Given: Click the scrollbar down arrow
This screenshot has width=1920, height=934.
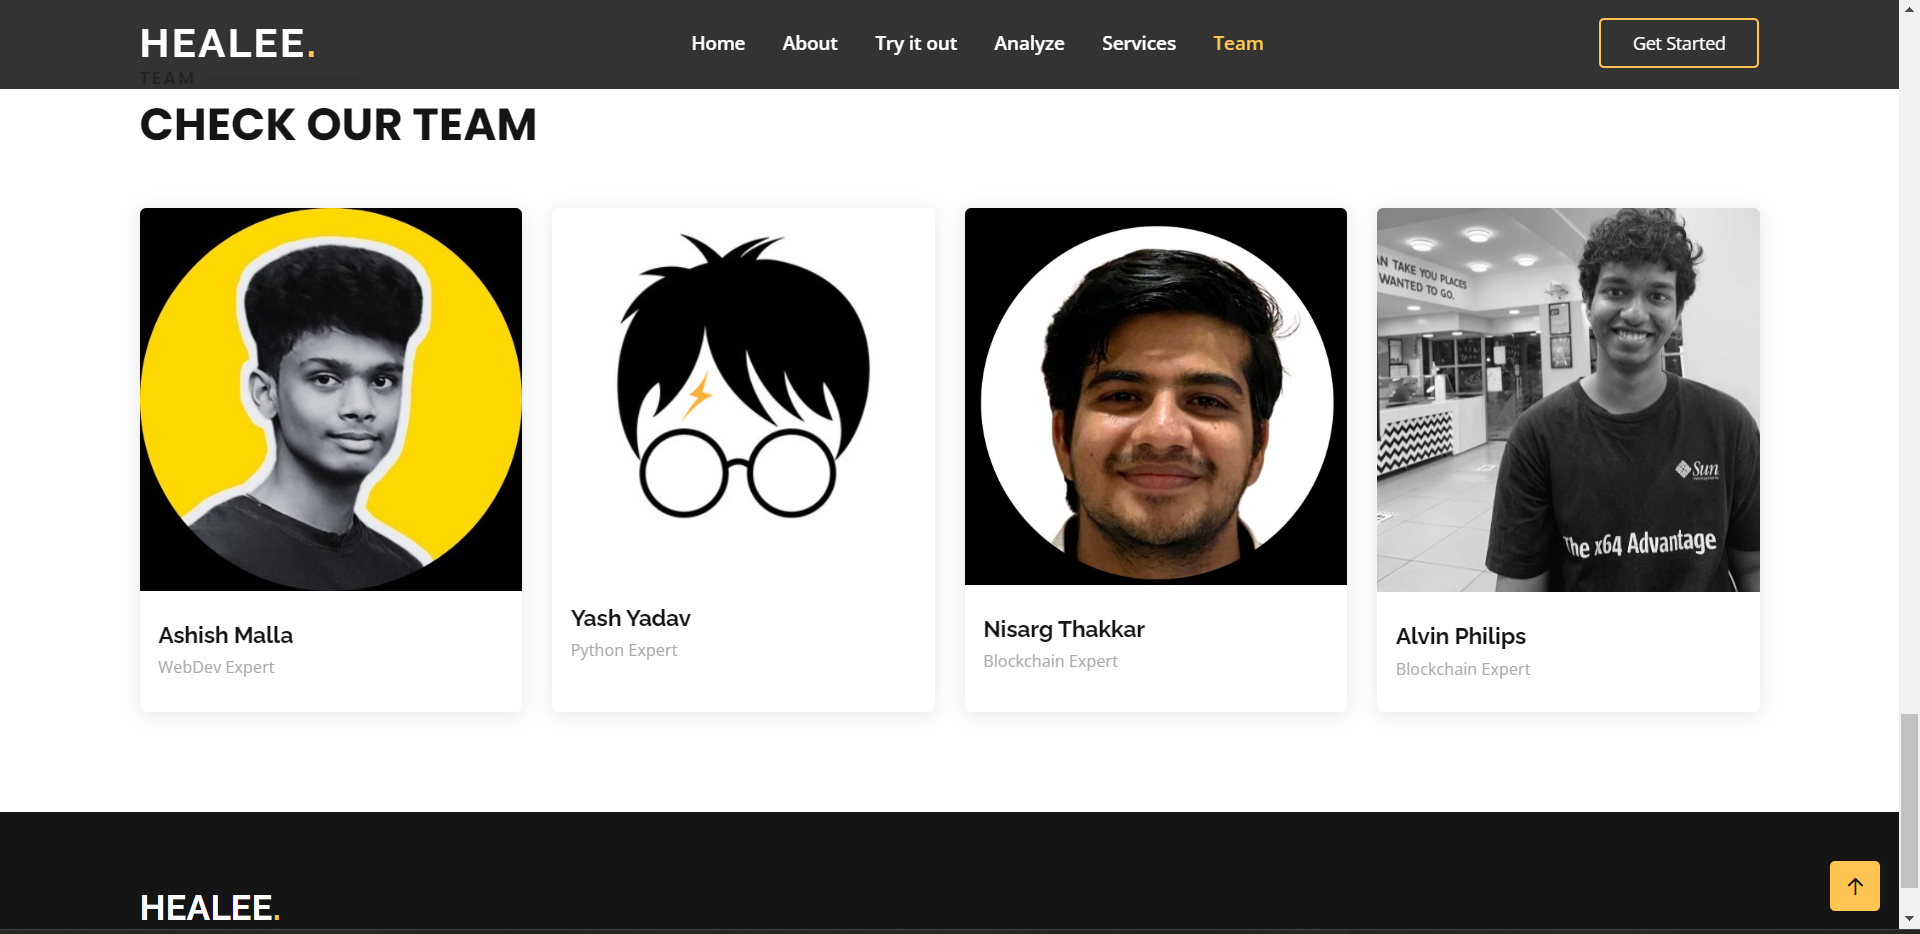Looking at the screenshot, I should pyautogui.click(x=1910, y=918).
